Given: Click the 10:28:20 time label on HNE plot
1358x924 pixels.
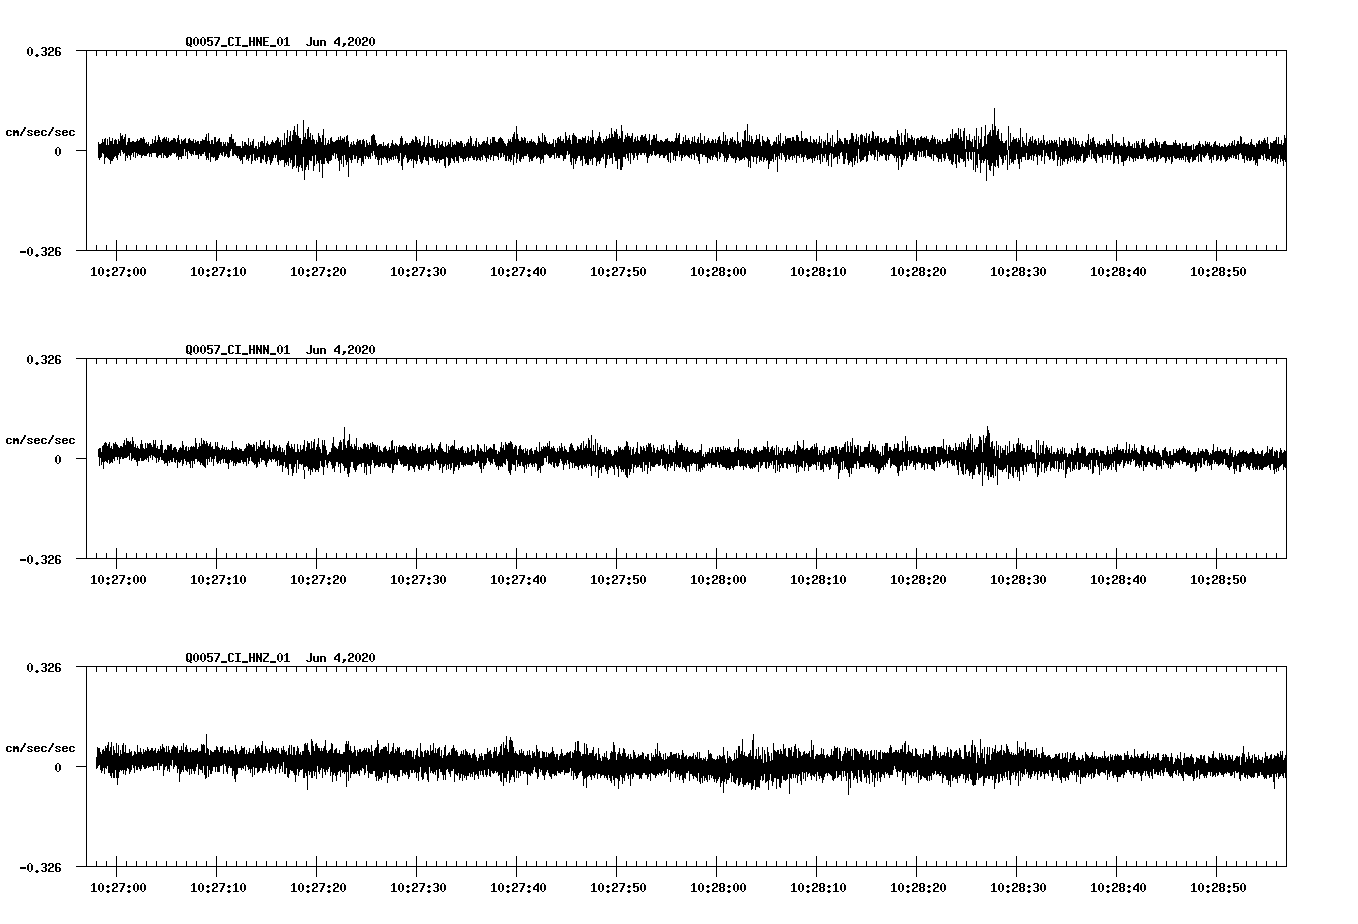Looking at the screenshot, I should click(x=918, y=271).
